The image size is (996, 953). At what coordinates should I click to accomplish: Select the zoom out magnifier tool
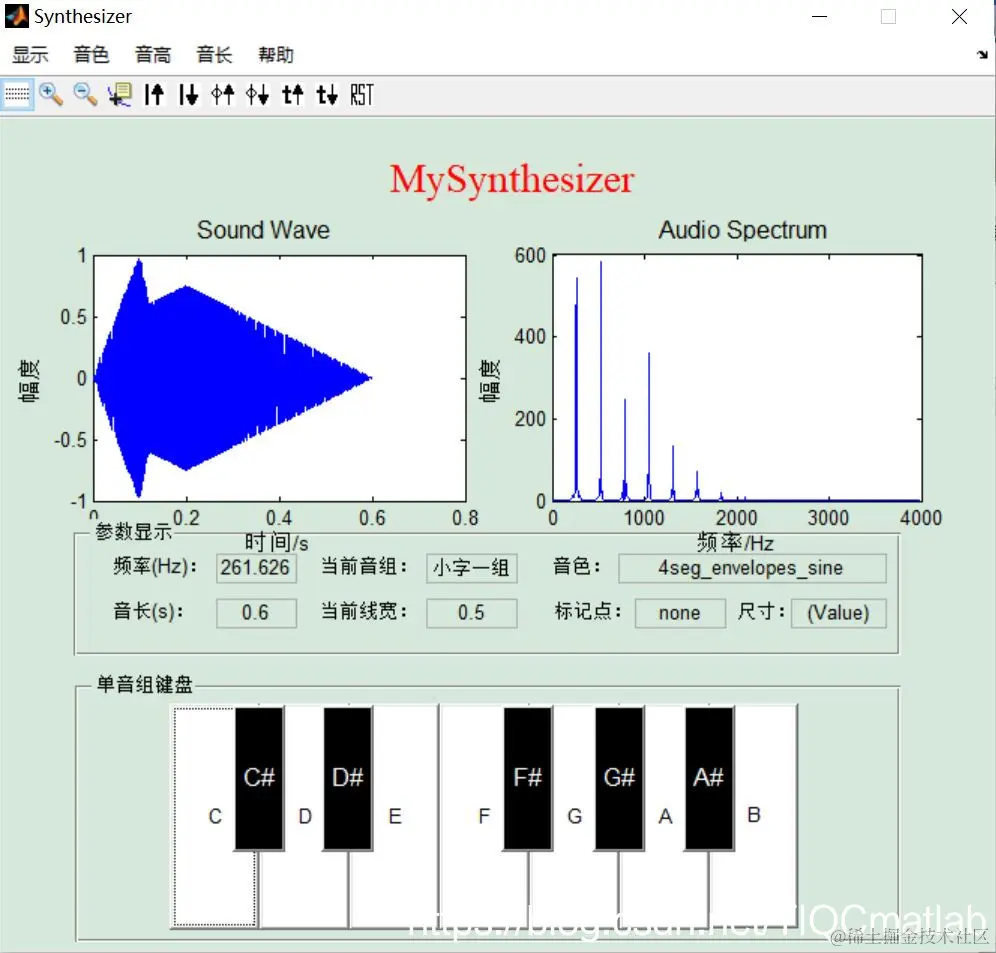pyautogui.click(x=85, y=94)
